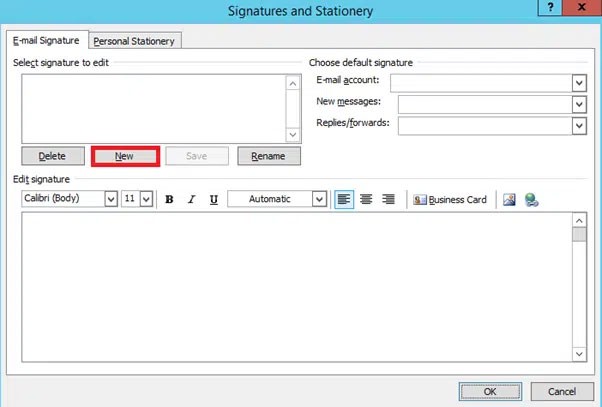Open the Calibri (Body) font dropdown

110,200
